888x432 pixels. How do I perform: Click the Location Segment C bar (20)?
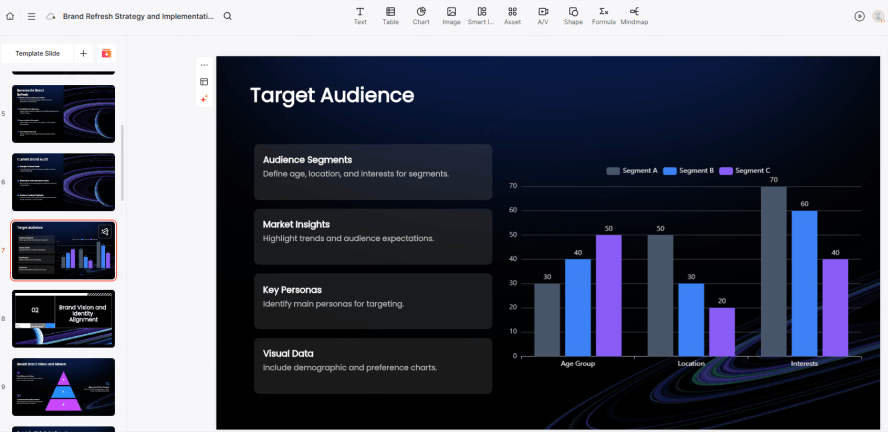tap(722, 332)
